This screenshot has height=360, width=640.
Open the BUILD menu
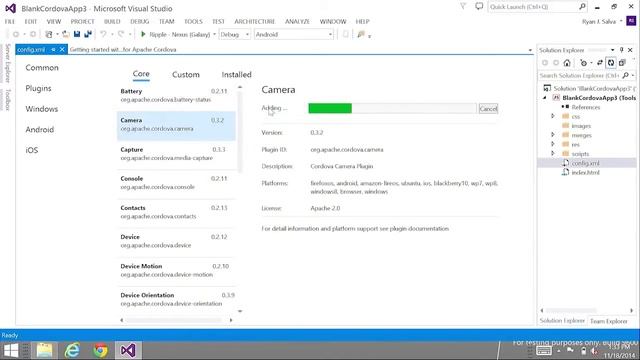112,21
